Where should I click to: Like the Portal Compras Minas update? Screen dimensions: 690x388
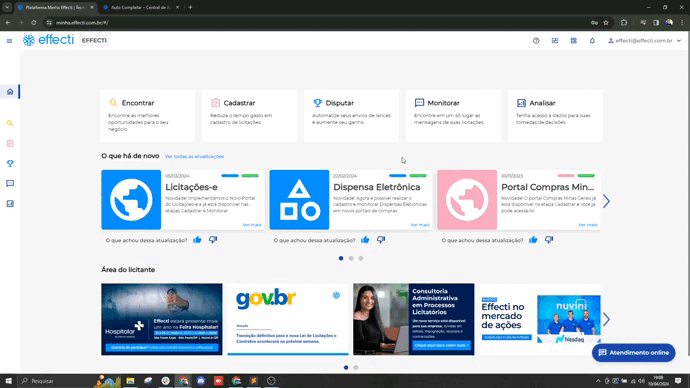(x=533, y=240)
